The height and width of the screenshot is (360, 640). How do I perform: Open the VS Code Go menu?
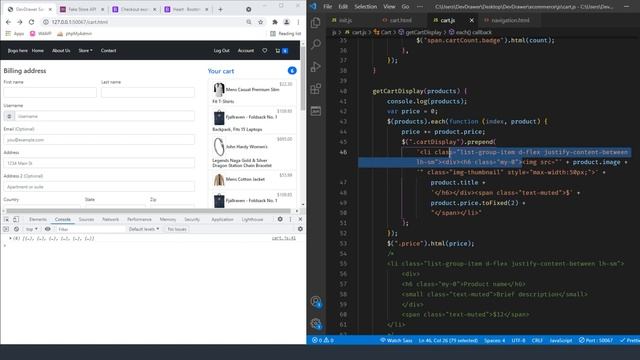(x=405, y=7)
